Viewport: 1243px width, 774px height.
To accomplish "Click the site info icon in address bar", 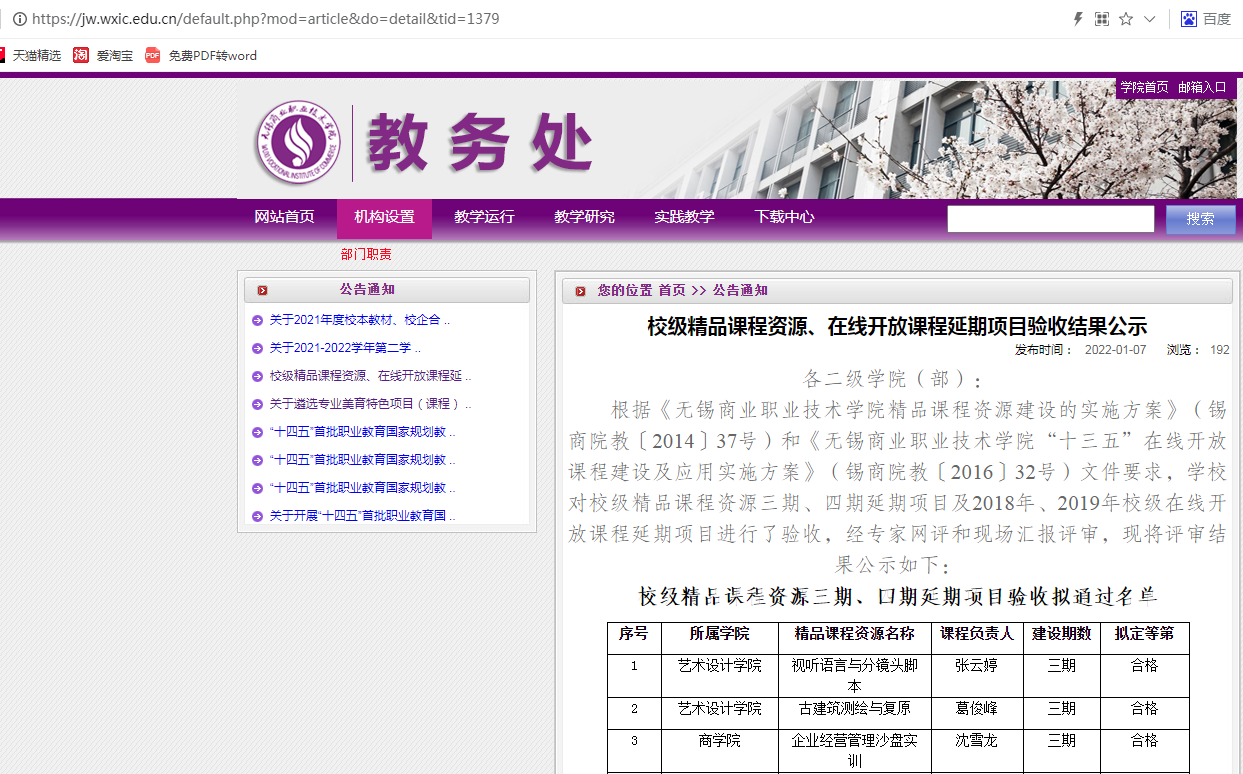I will click(x=19, y=19).
